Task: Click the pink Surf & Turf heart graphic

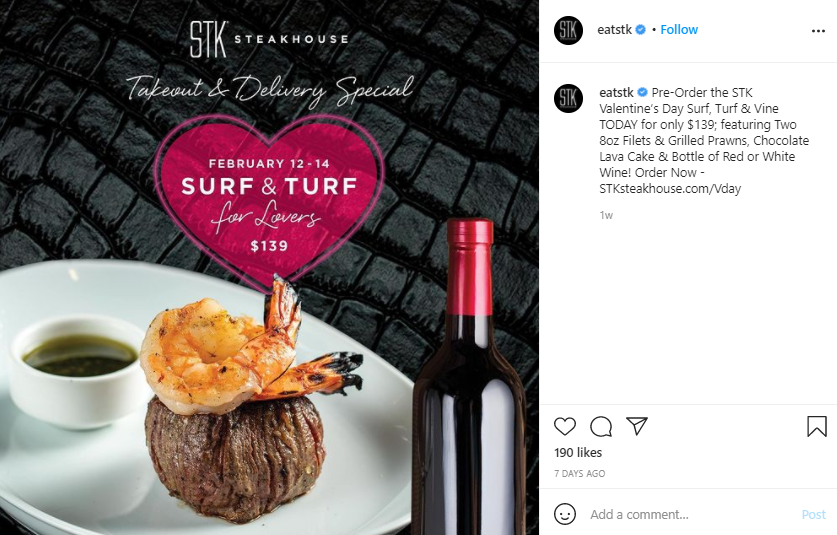Action: click(265, 202)
